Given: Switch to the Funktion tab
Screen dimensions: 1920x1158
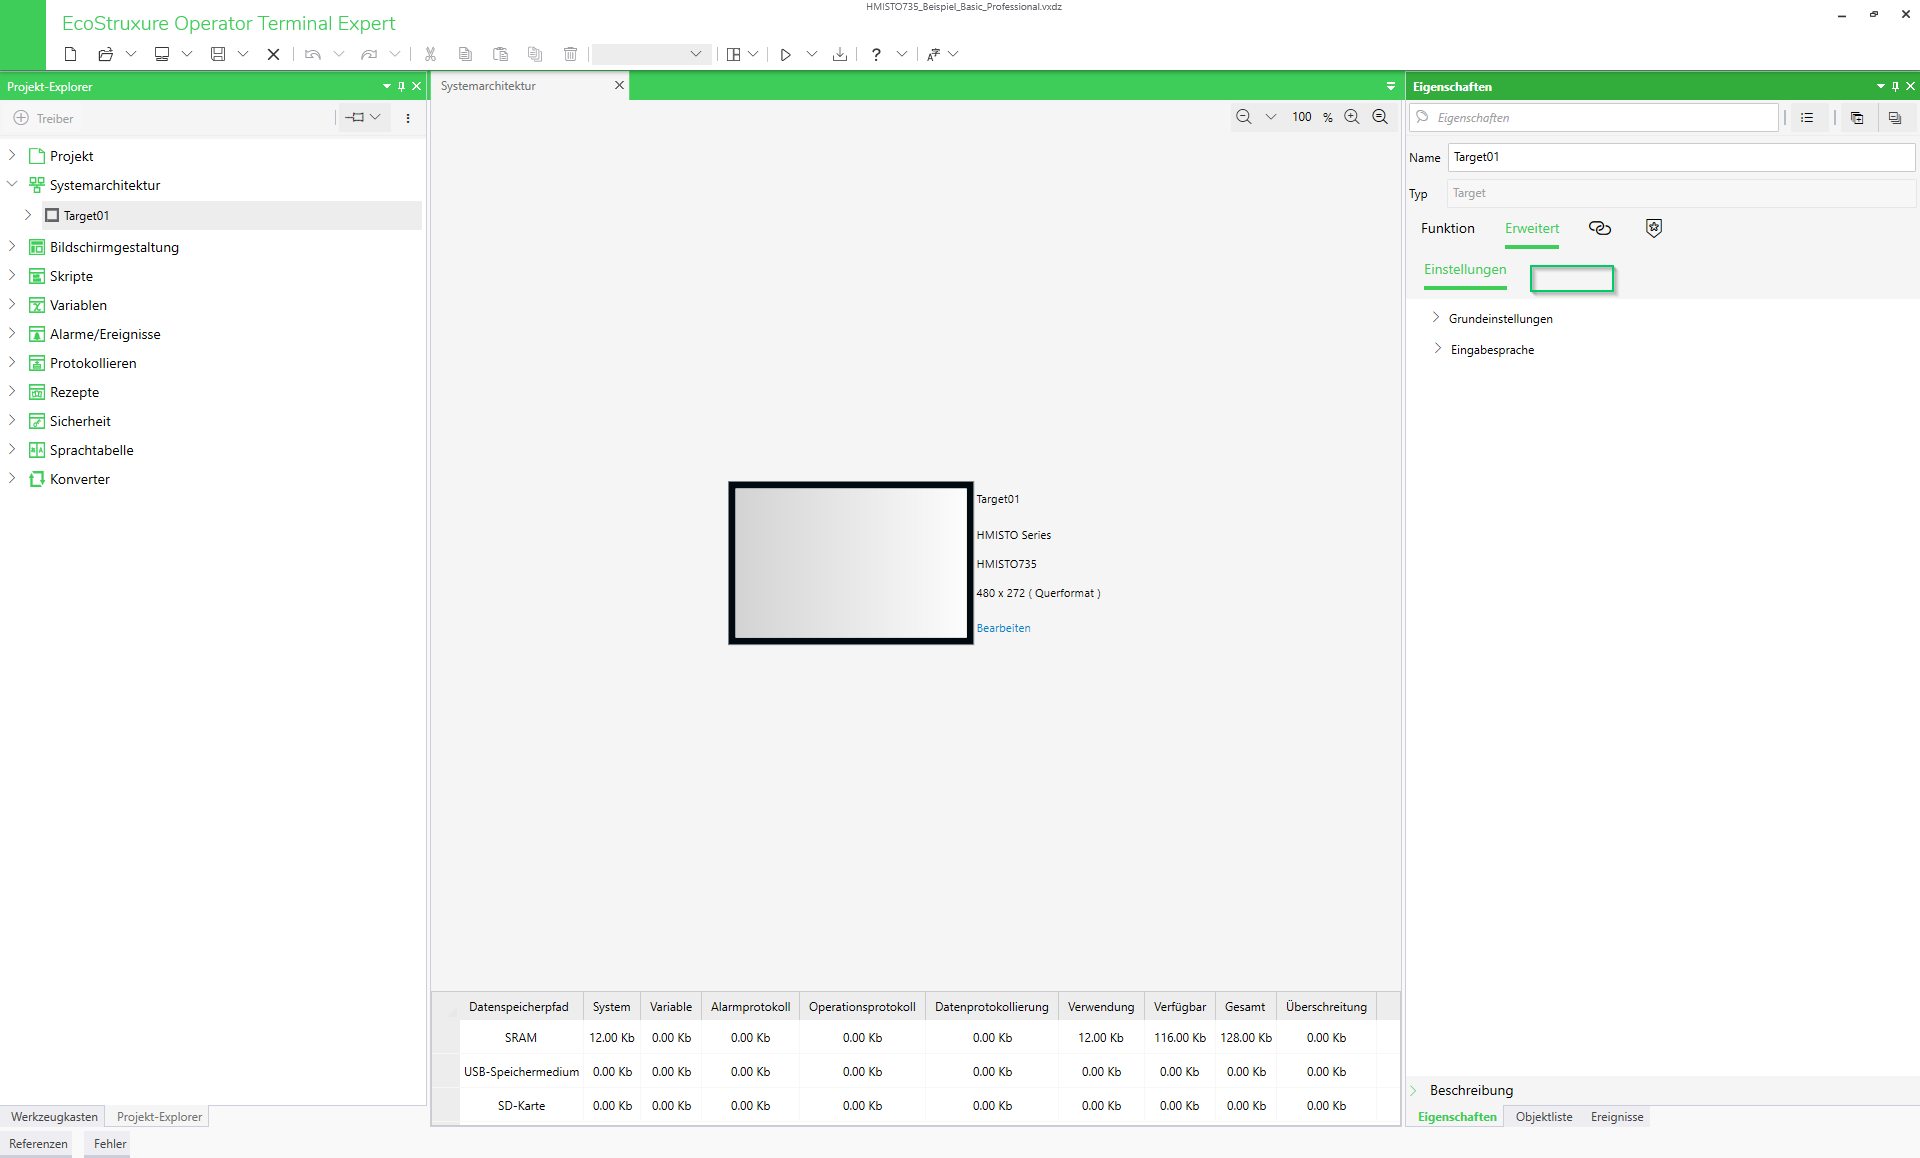Looking at the screenshot, I should tap(1447, 229).
